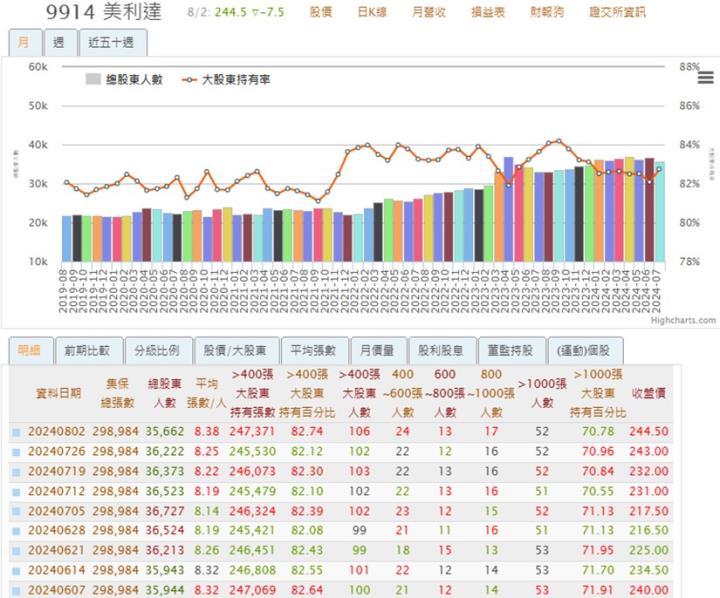The height and width of the screenshot is (598, 720).
Task: Click the holding value 247,371
Action: 253,432
